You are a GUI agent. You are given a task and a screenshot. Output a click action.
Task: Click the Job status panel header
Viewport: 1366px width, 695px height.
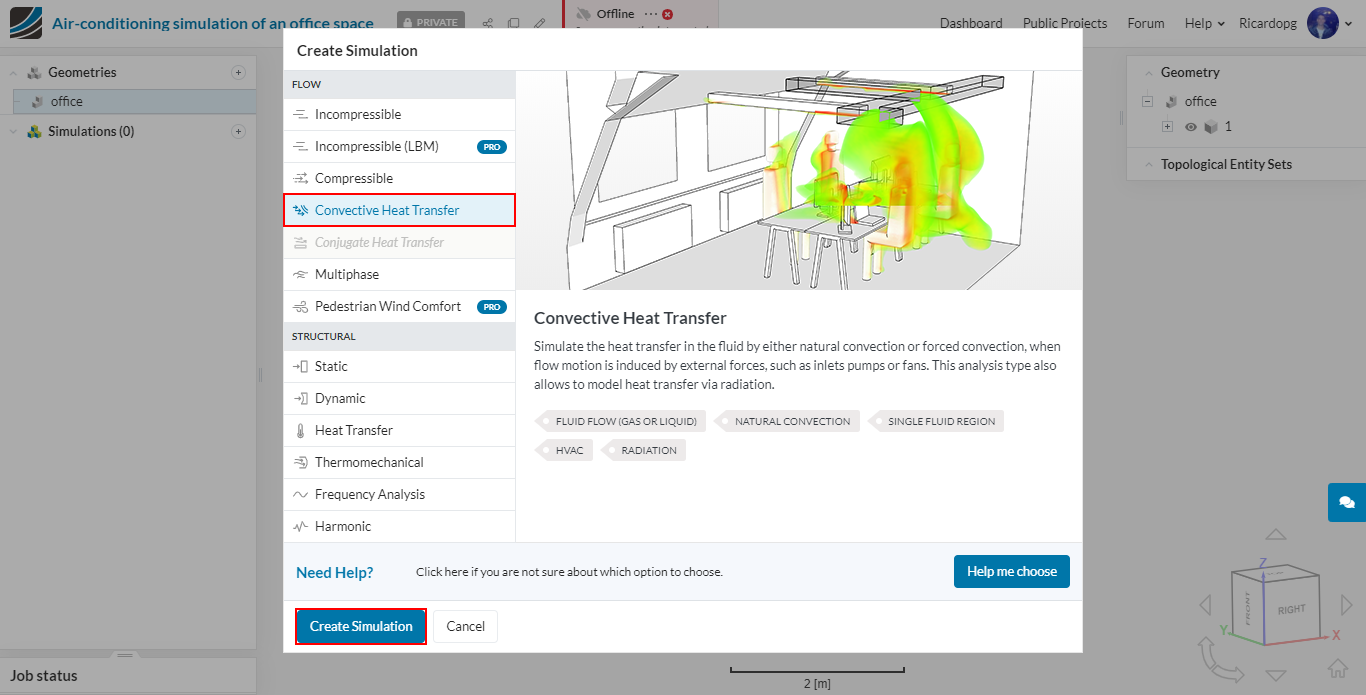[x=128, y=676]
